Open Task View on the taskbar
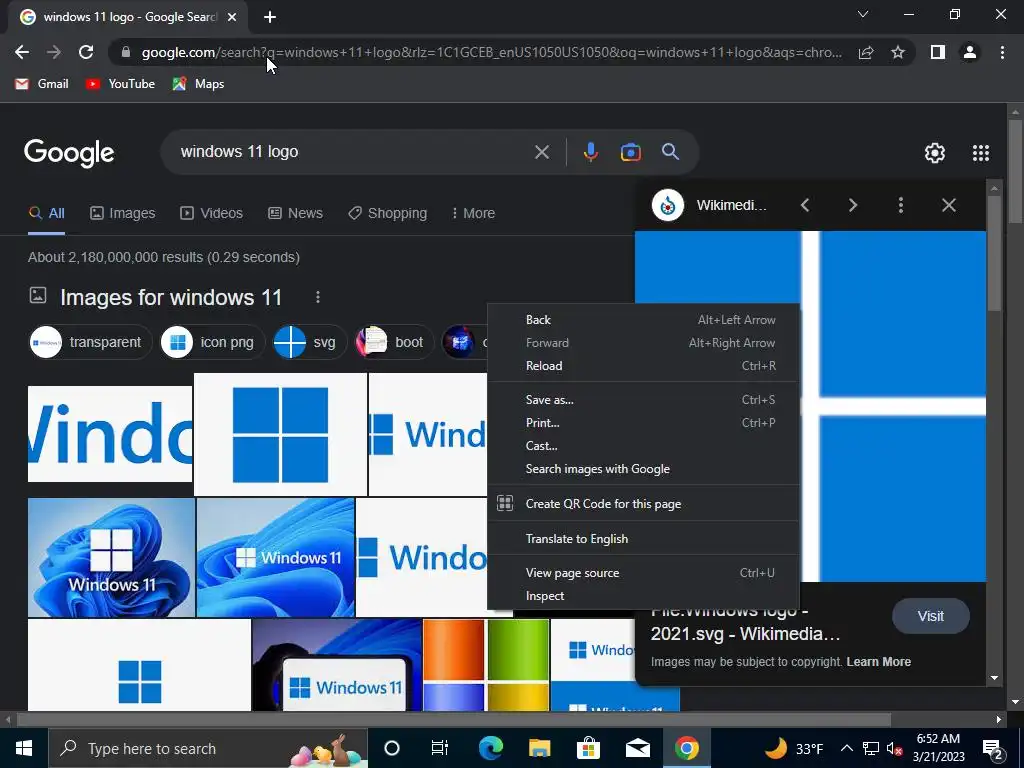 tap(440, 748)
